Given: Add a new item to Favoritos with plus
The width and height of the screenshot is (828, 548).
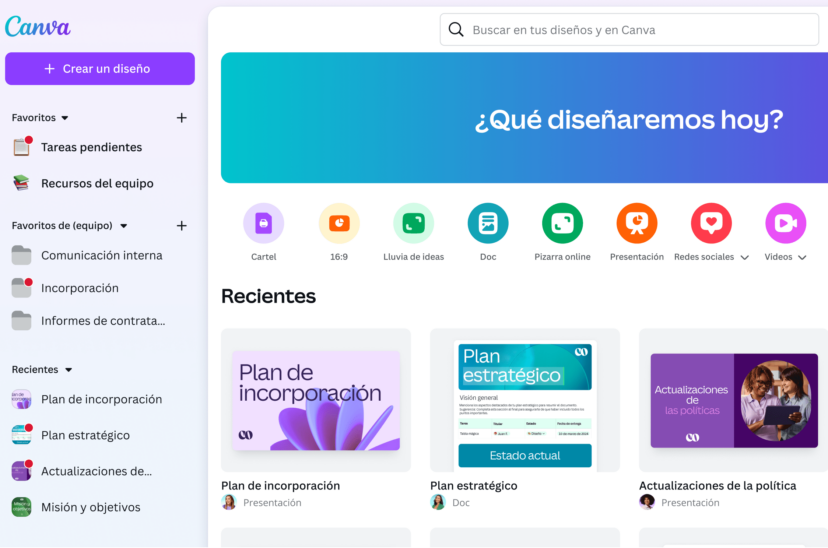Looking at the screenshot, I should (182, 118).
